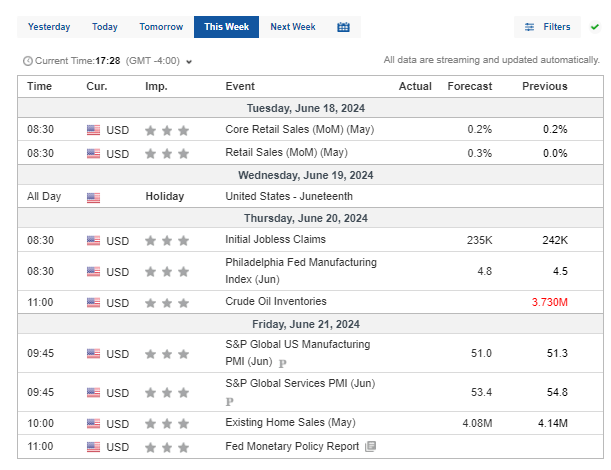Screen dimensions: 611x470
Task: Click the preliminary P icon on Manufacturing PMI
Action: click(x=282, y=362)
